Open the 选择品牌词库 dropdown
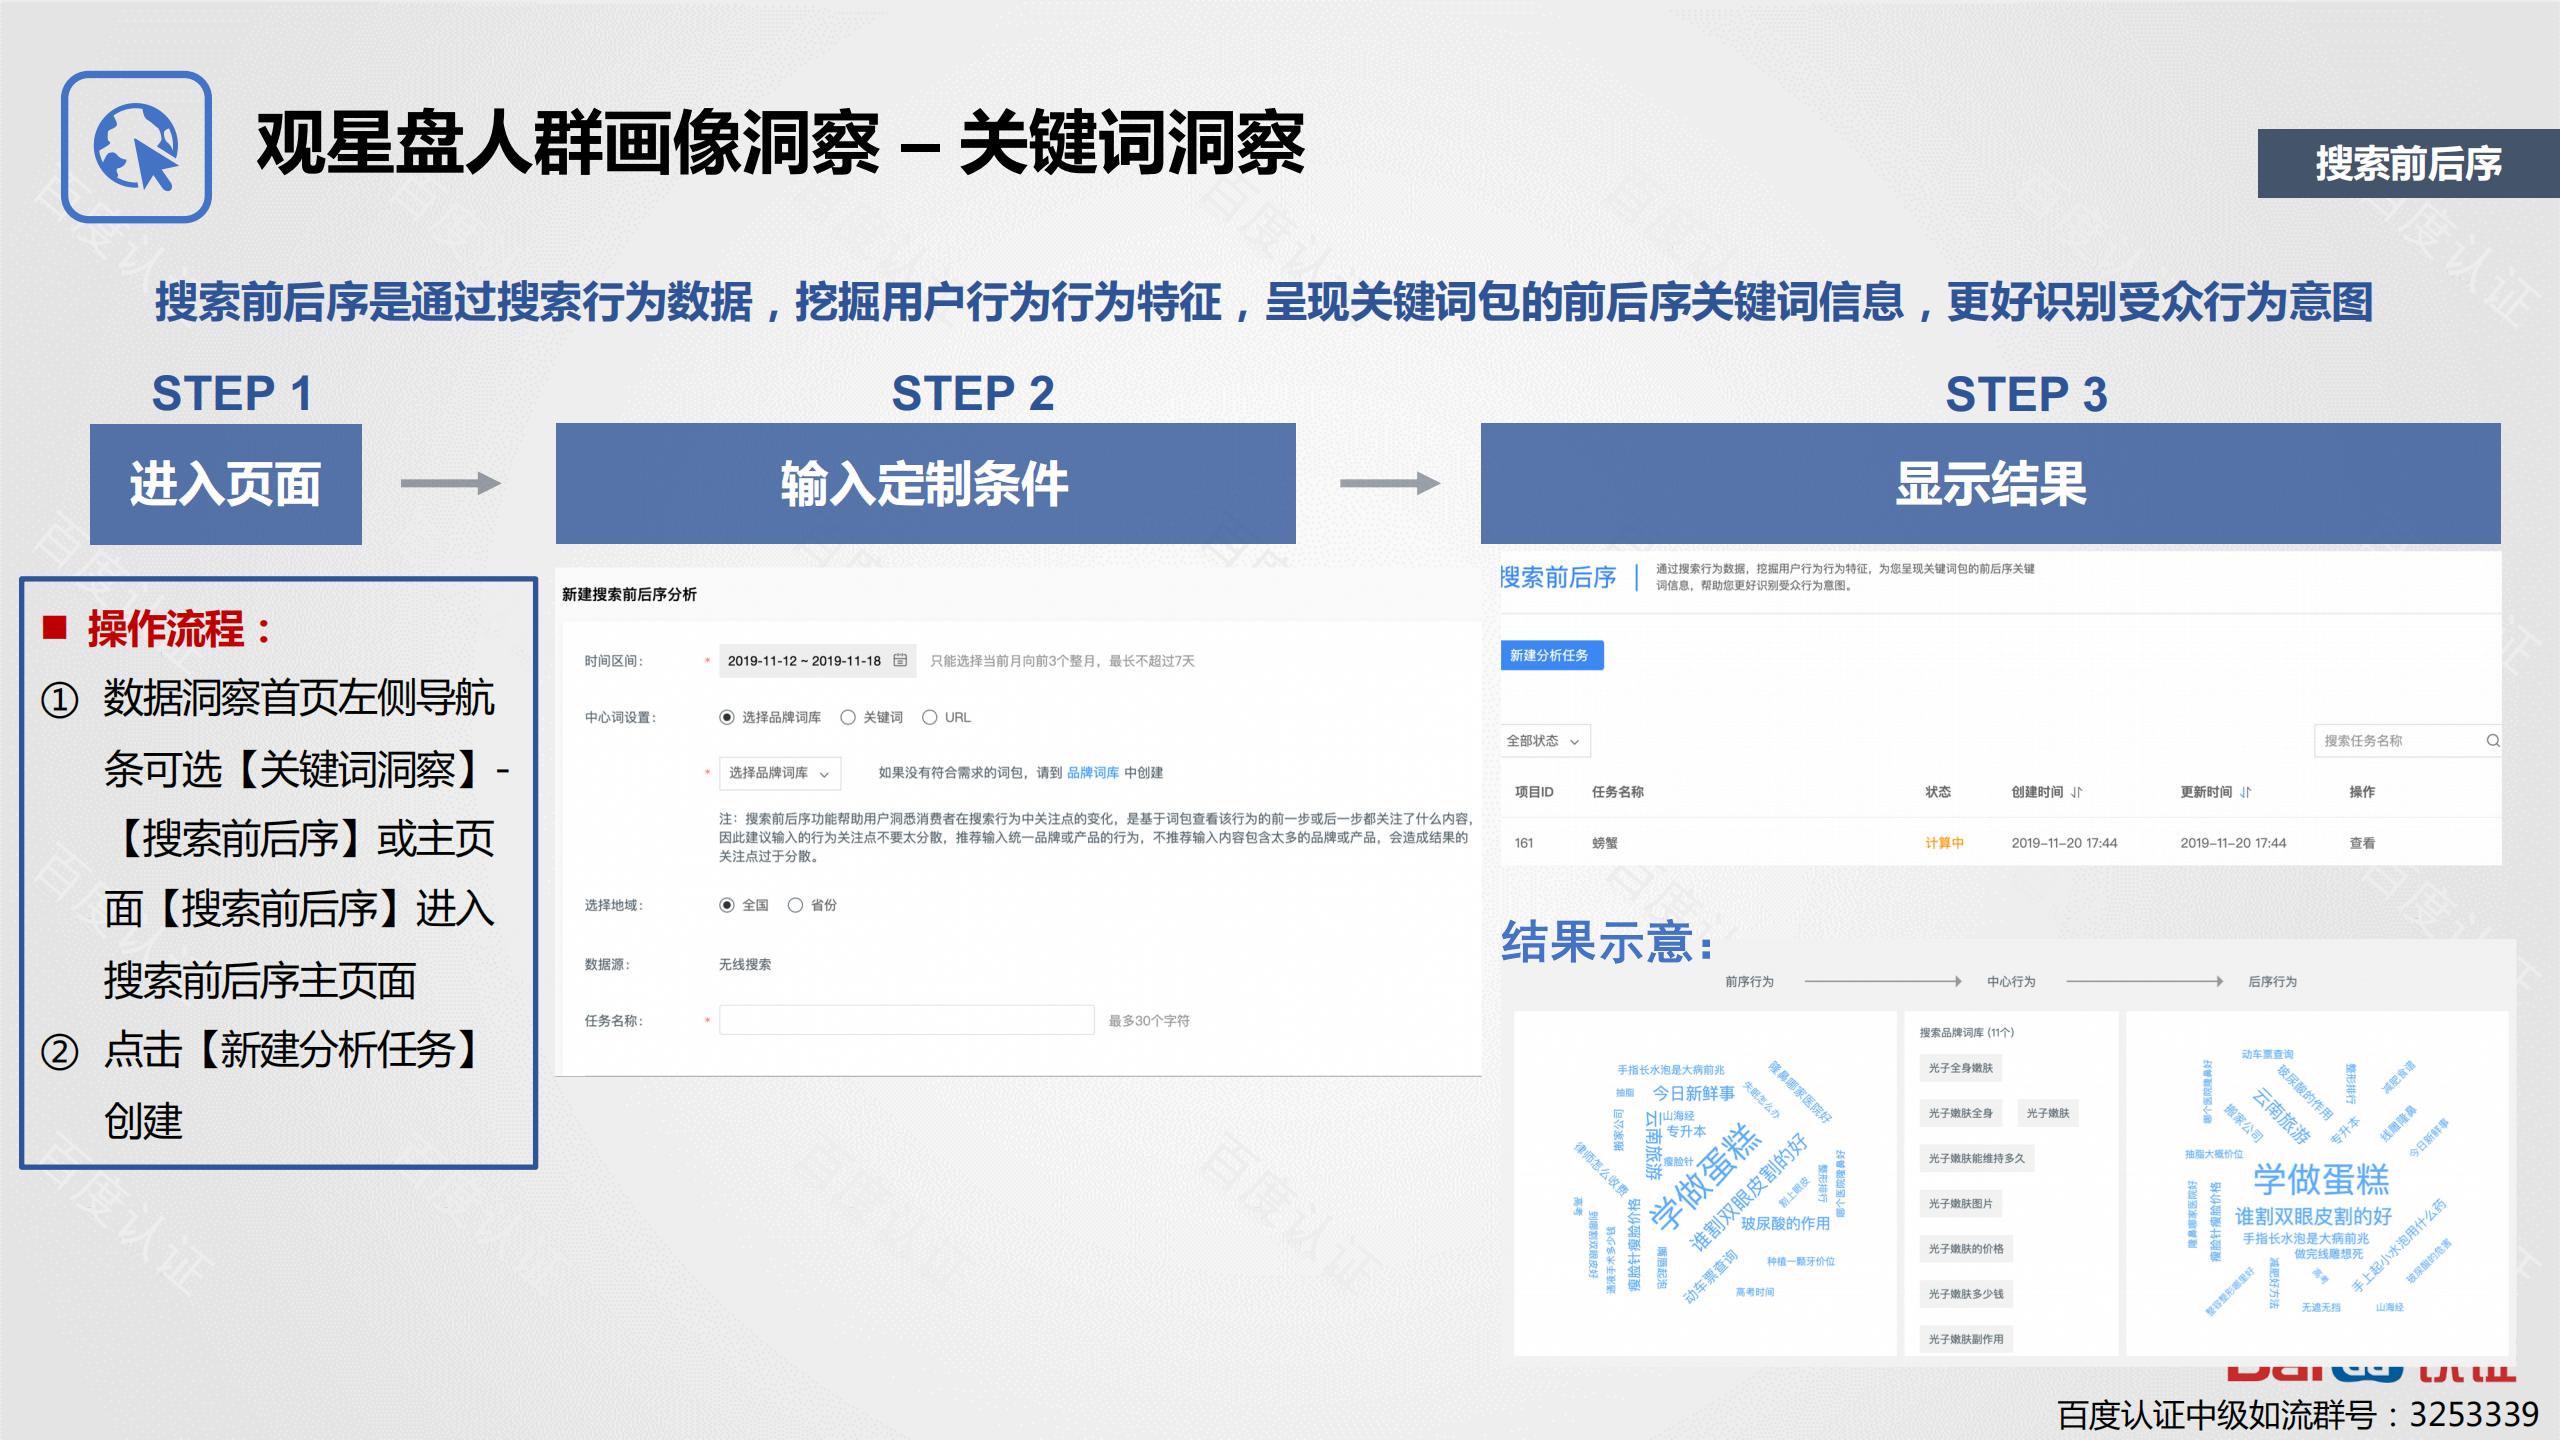 point(780,773)
